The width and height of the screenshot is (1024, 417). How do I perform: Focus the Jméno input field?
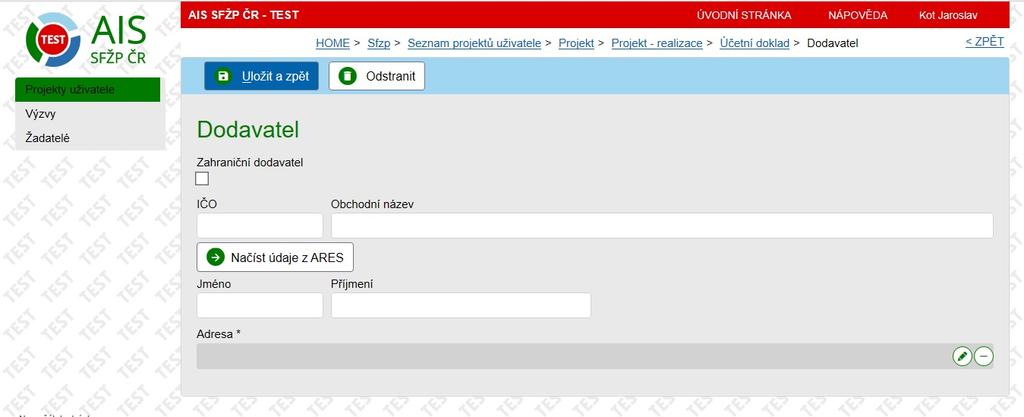click(260, 305)
